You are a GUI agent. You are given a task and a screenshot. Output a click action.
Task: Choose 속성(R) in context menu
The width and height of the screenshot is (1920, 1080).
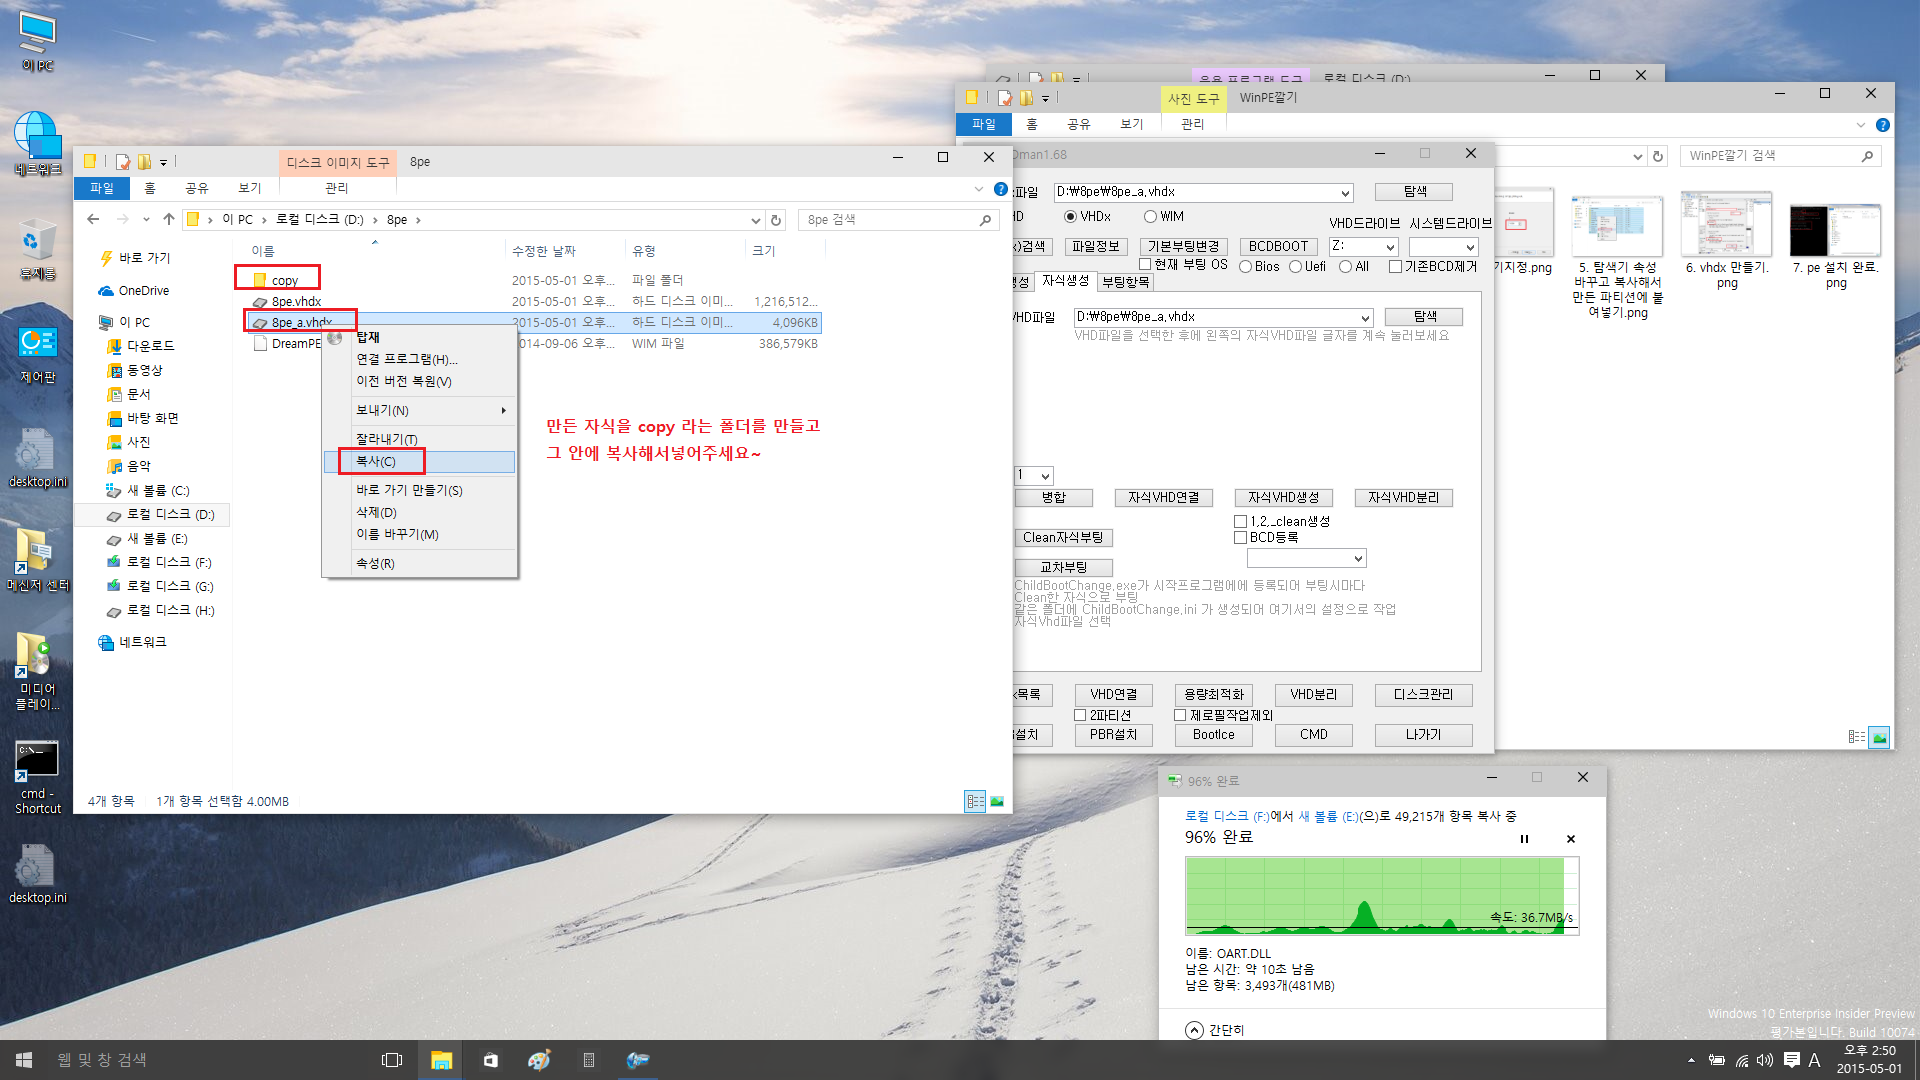pos(419,563)
